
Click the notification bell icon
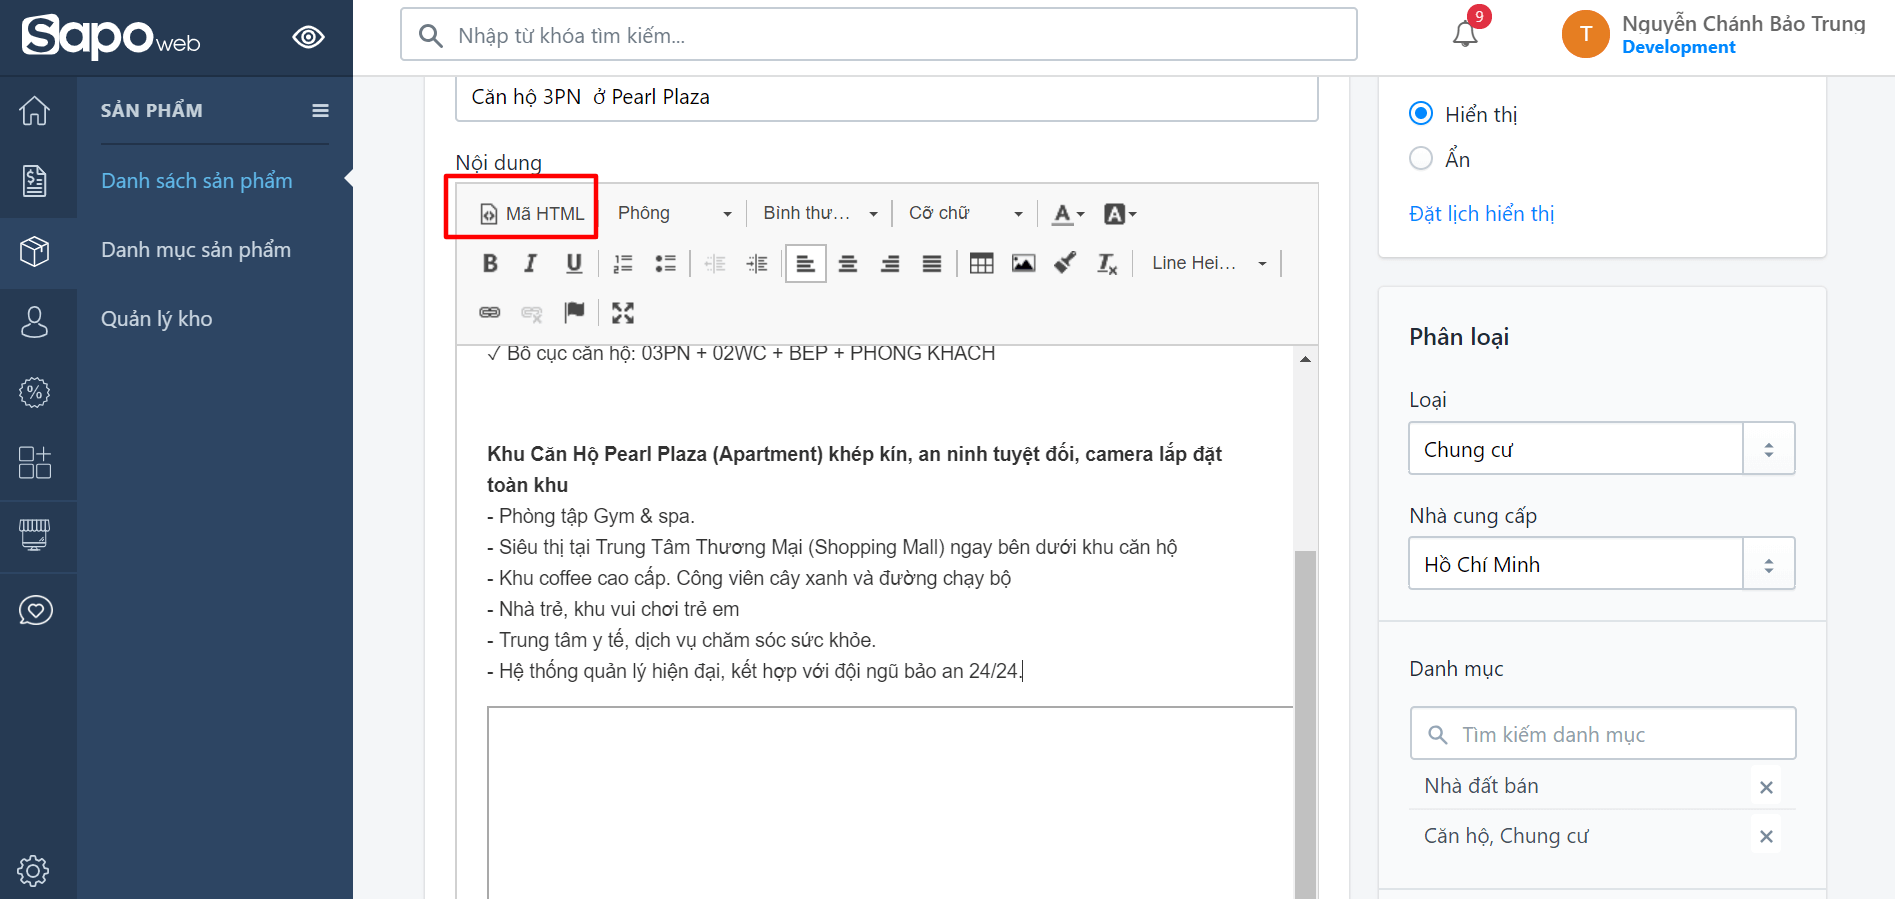1465,34
